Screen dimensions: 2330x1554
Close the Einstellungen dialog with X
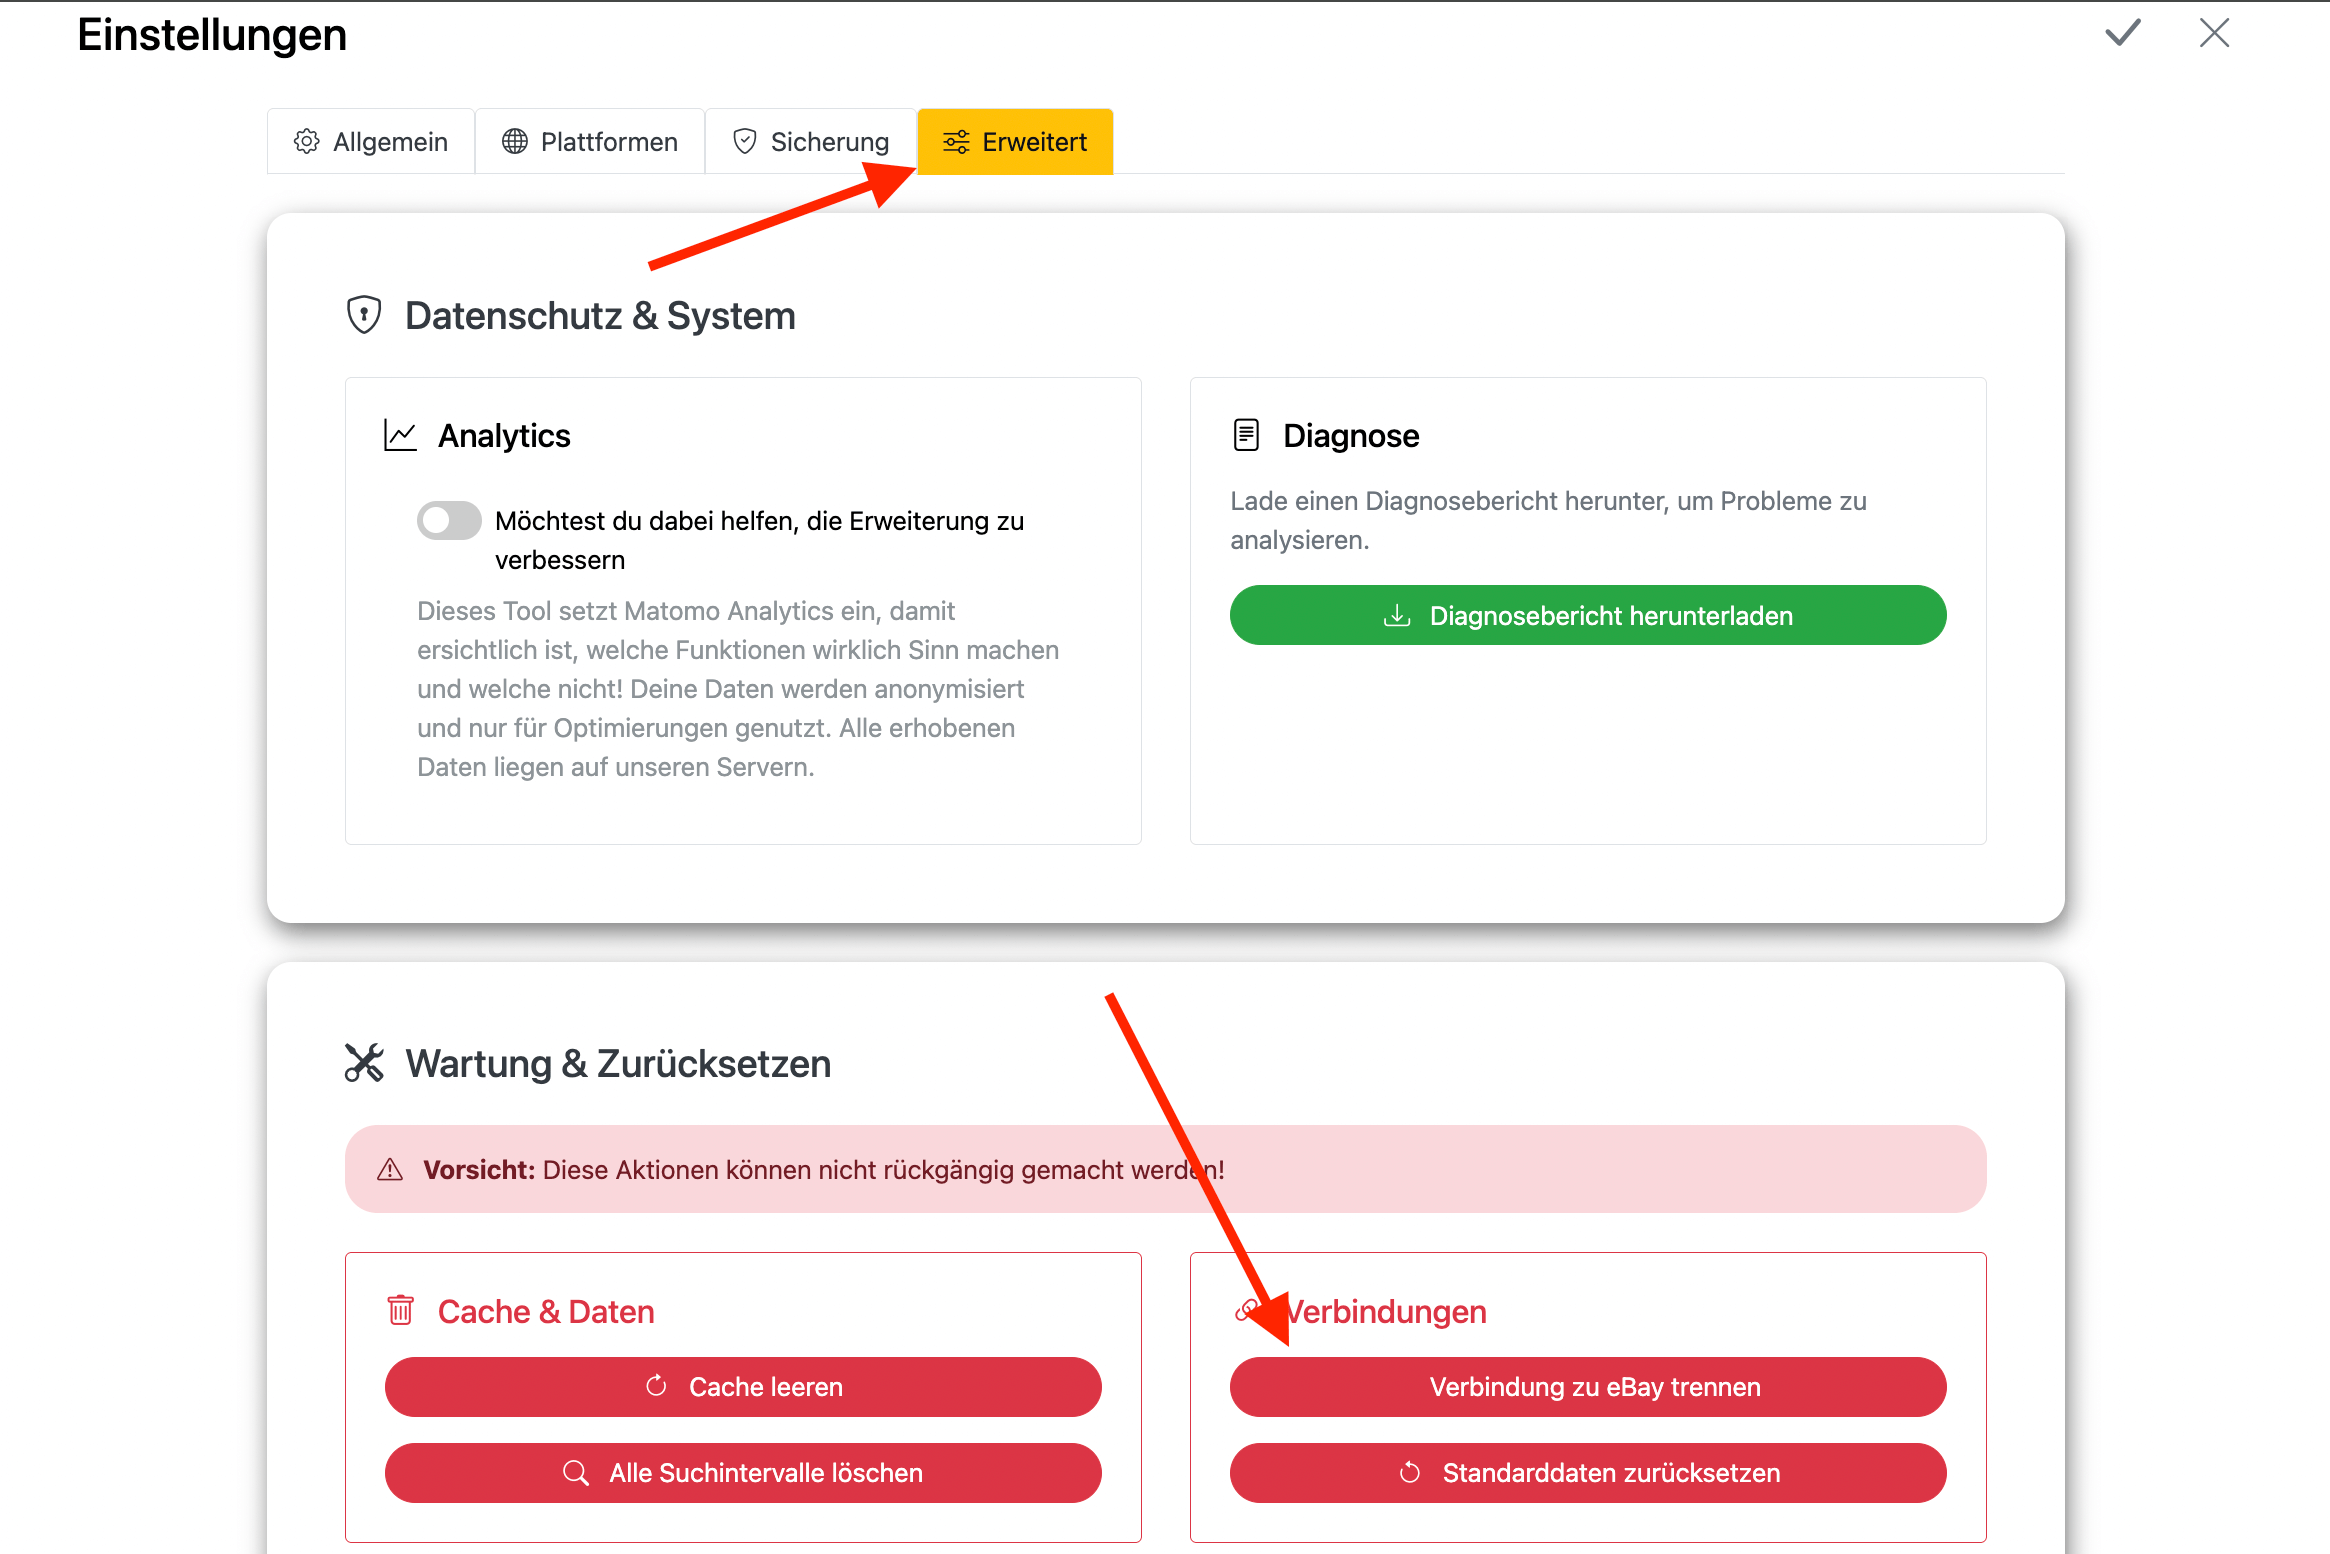pos(2214,33)
